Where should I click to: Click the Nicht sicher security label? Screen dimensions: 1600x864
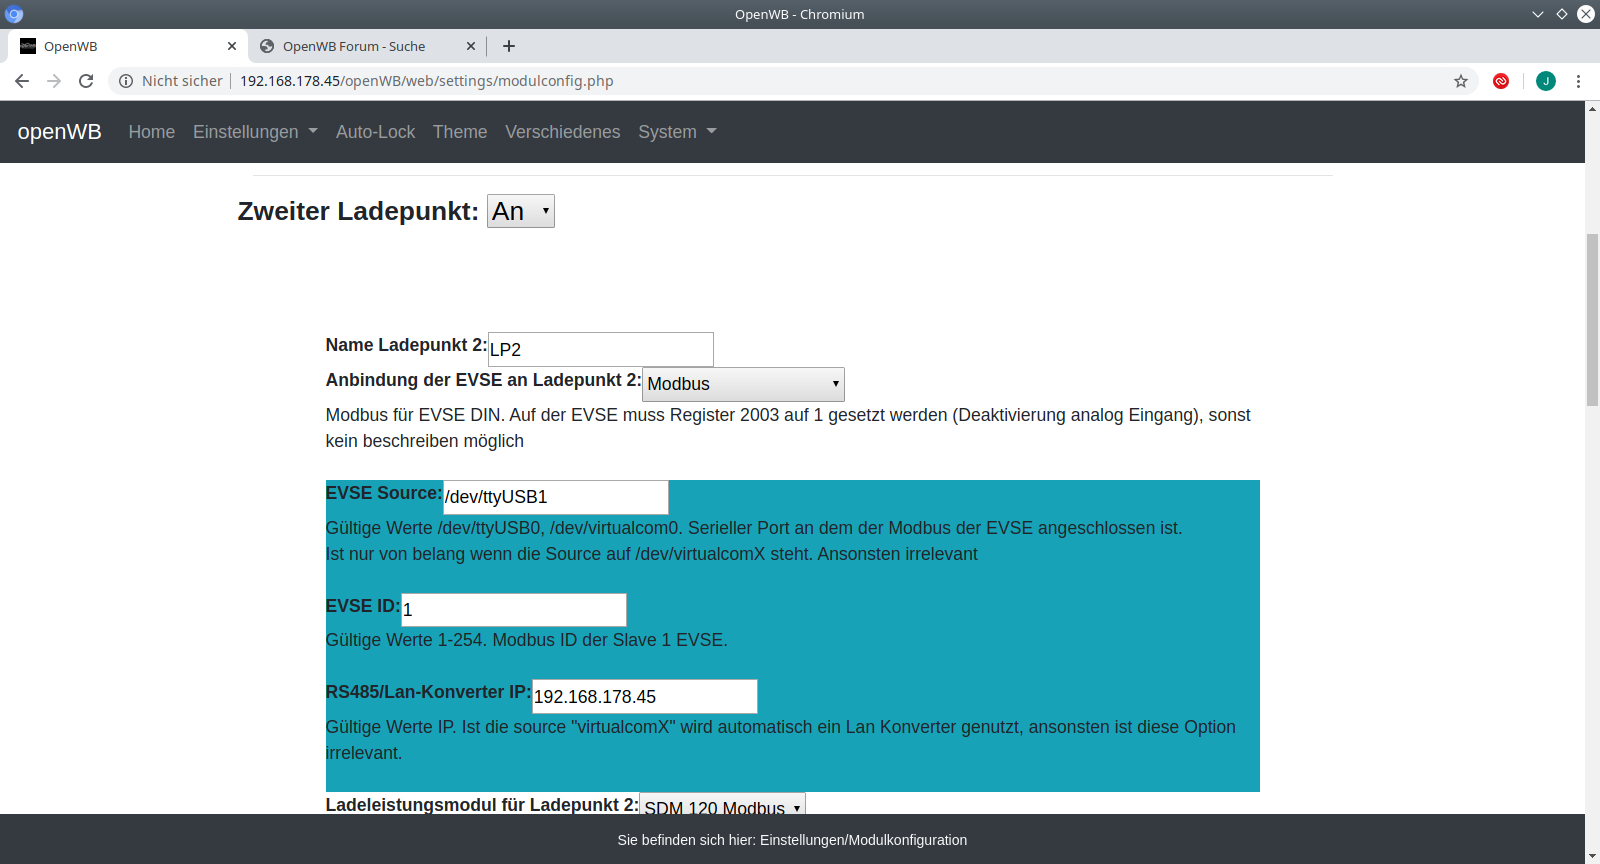pyautogui.click(x=182, y=81)
